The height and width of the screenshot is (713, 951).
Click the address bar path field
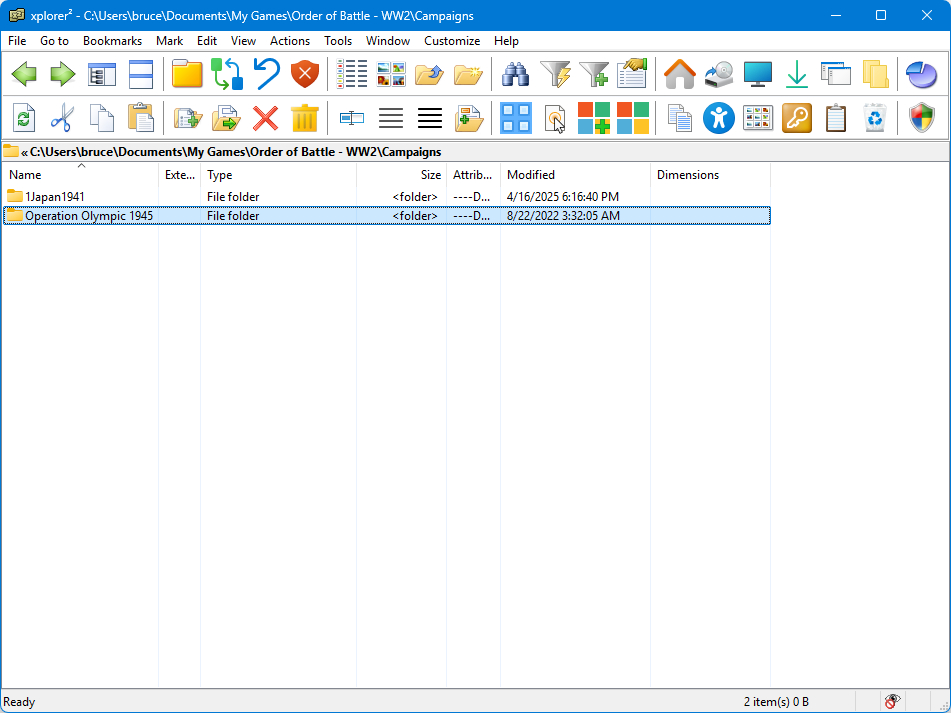(475, 152)
